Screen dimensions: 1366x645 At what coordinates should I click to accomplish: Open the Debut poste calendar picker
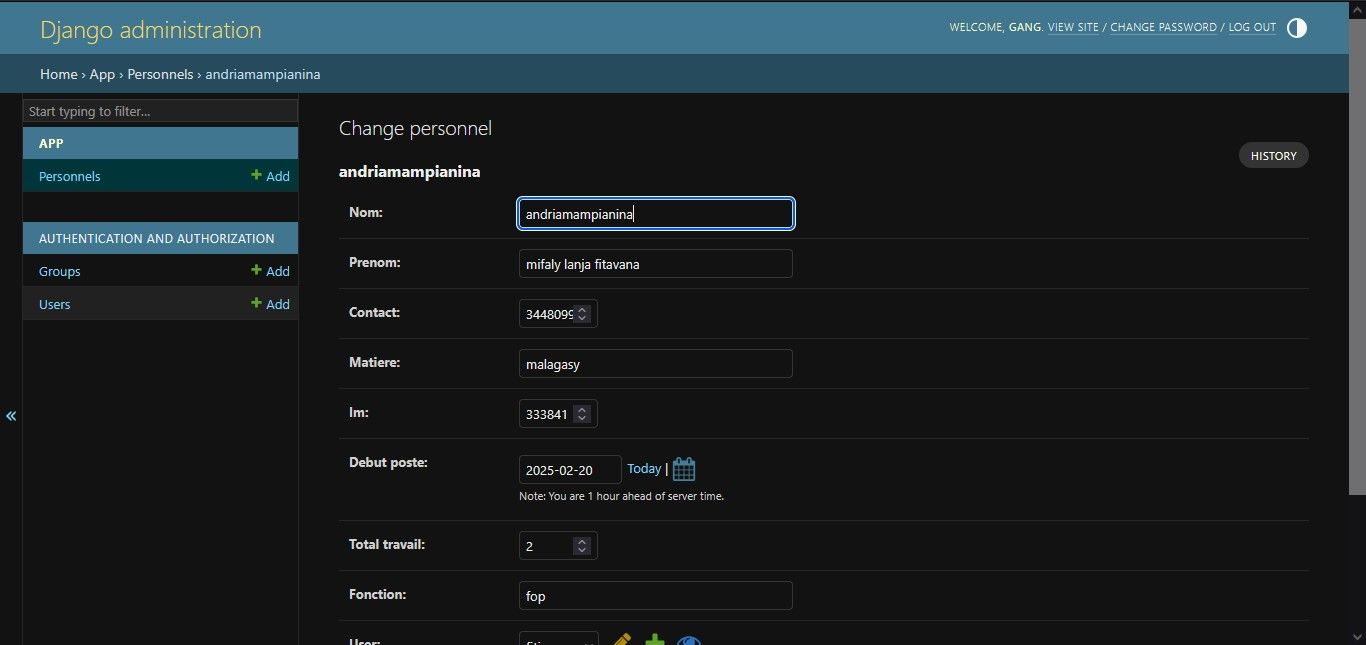pos(684,469)
